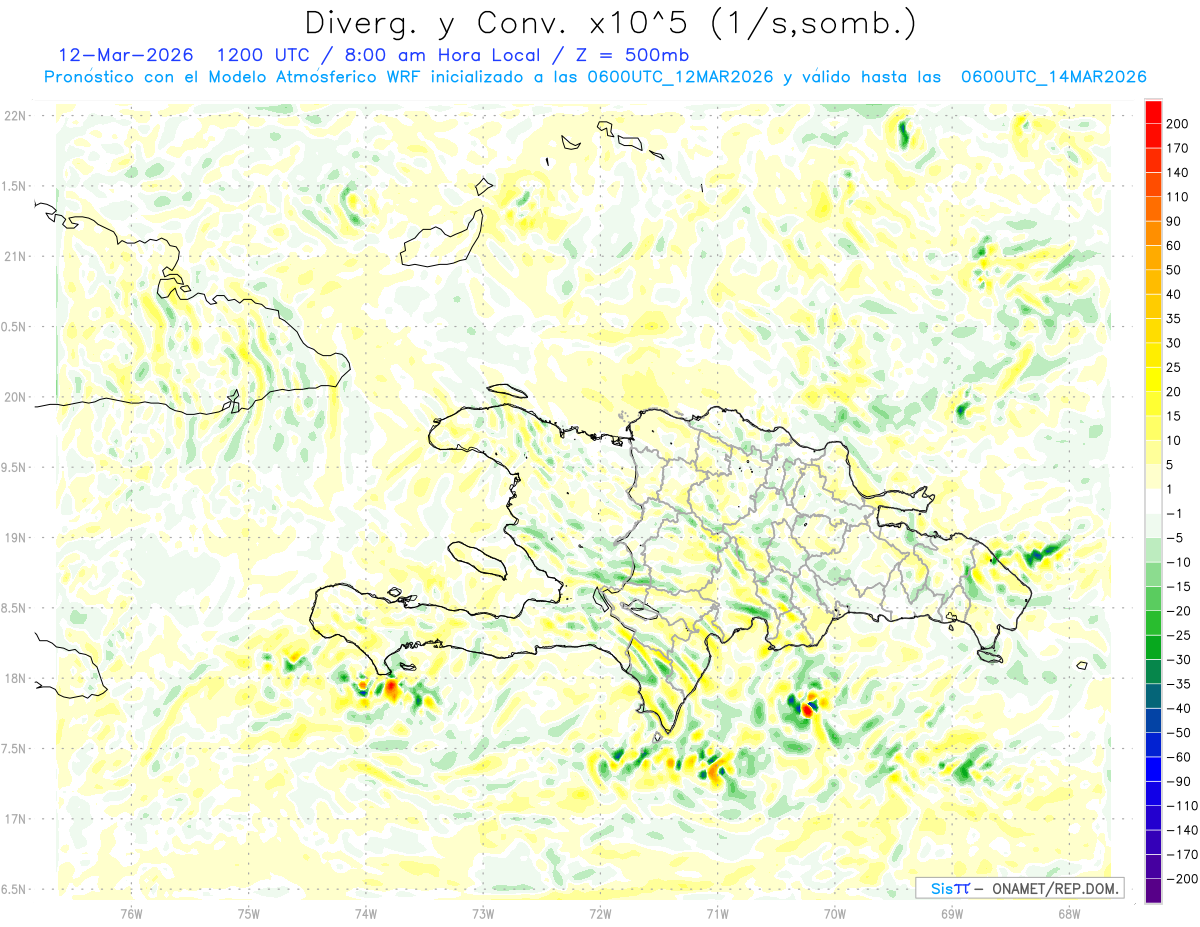
Task: Select the '18N' latitude label
Action: [15, 678]
